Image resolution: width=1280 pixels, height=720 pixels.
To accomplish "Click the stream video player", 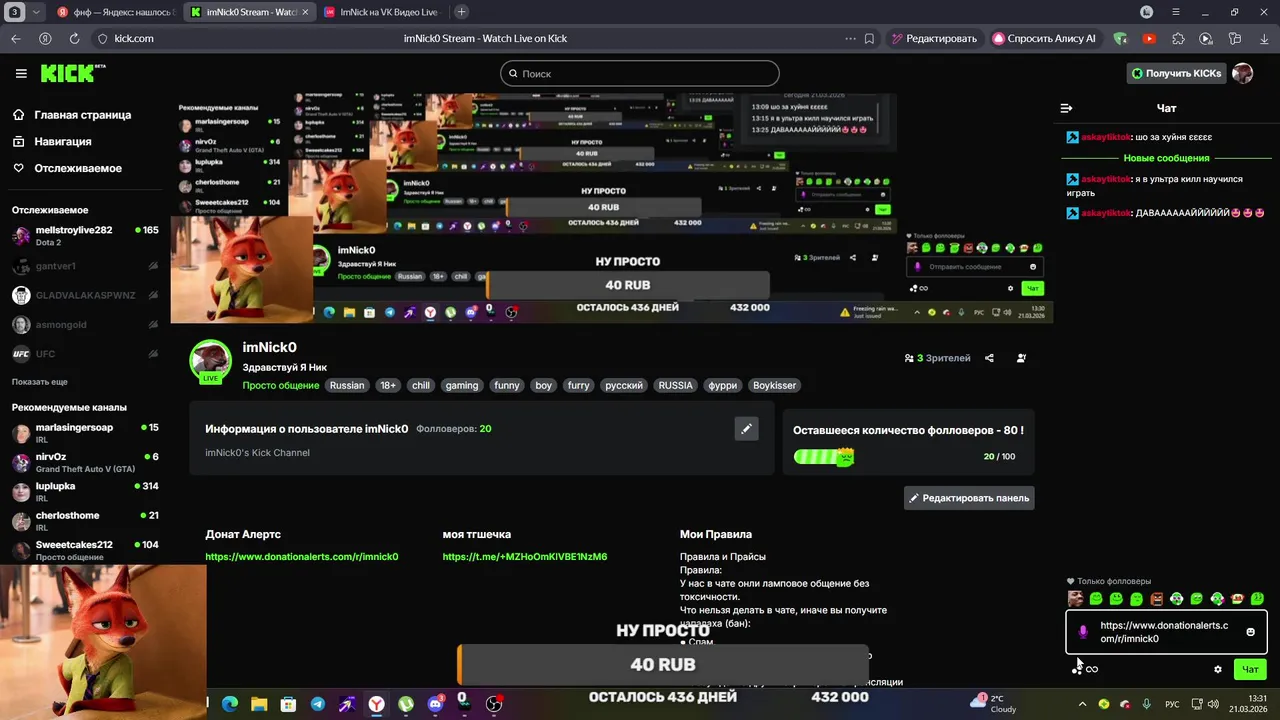I will [611, 209].
